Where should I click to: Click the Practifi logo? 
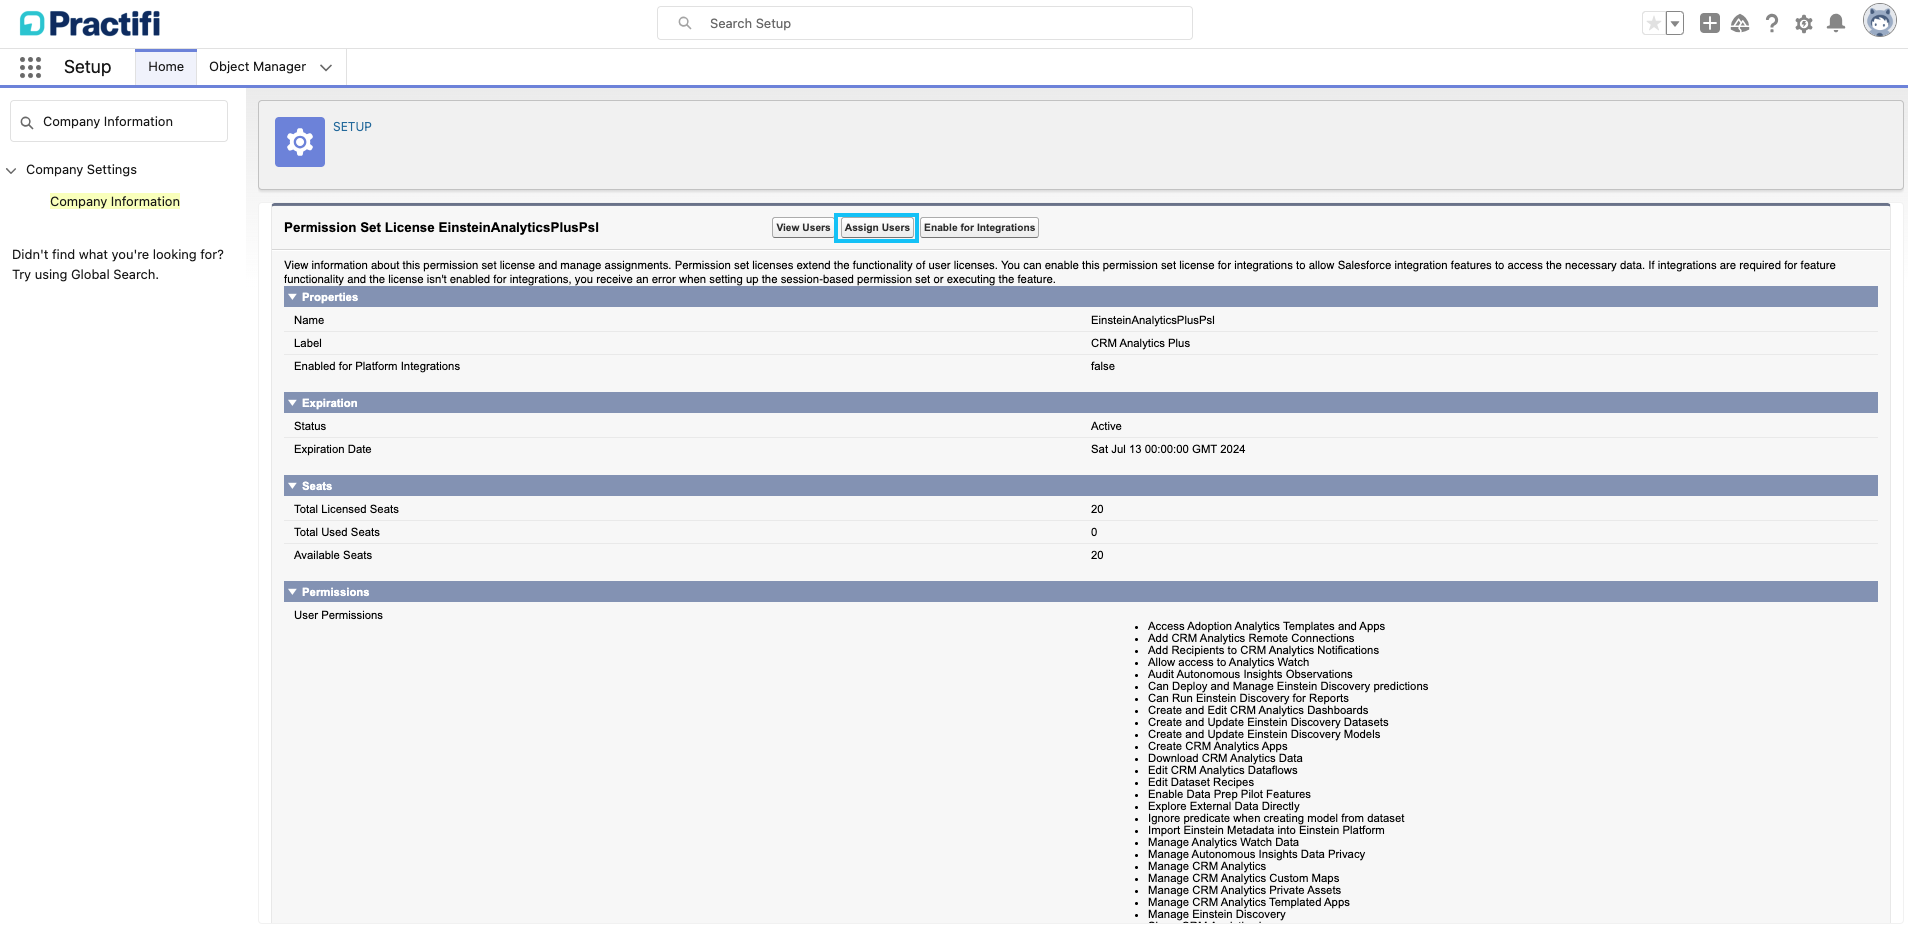click(x=90, y=23)
